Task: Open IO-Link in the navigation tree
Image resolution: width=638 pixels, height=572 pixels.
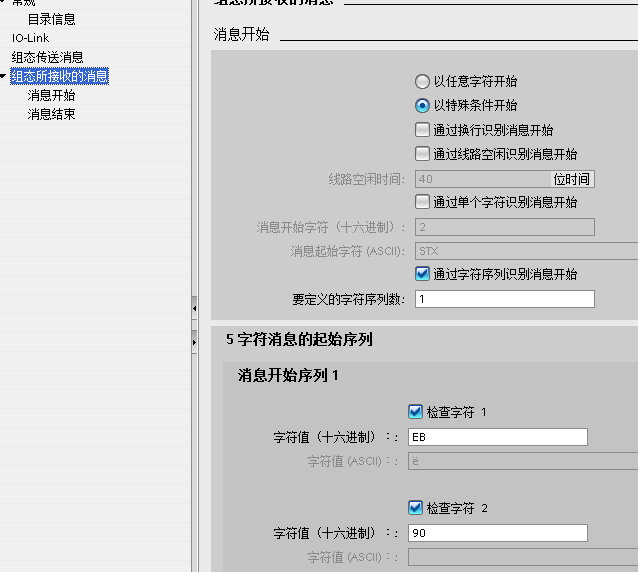Action: pos(31,38)
